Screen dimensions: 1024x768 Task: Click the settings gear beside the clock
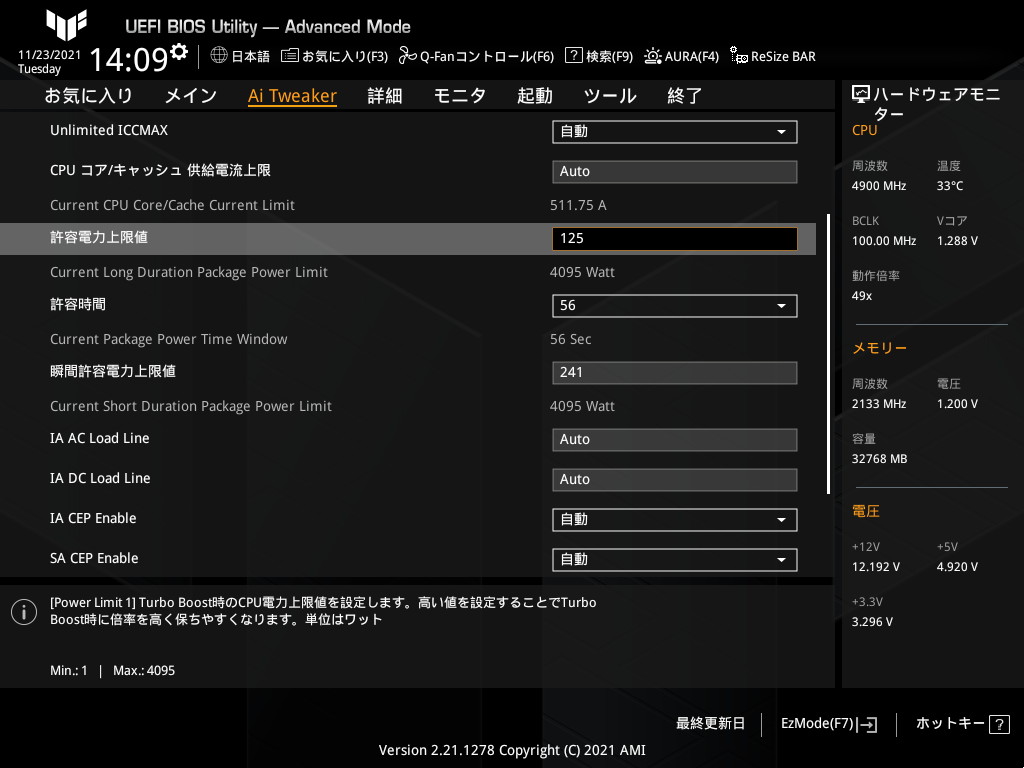pos(179,51)
